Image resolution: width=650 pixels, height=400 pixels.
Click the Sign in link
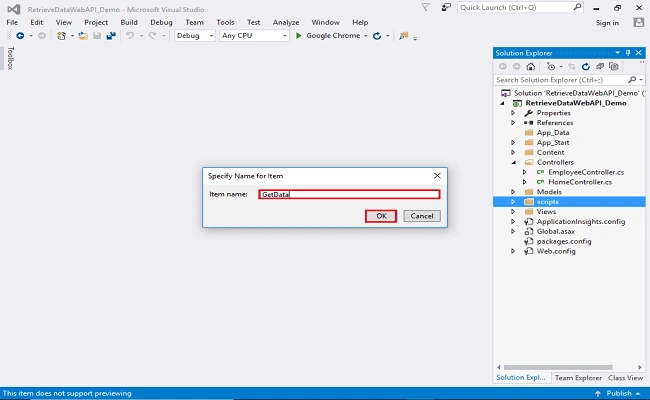click(607, 23)
